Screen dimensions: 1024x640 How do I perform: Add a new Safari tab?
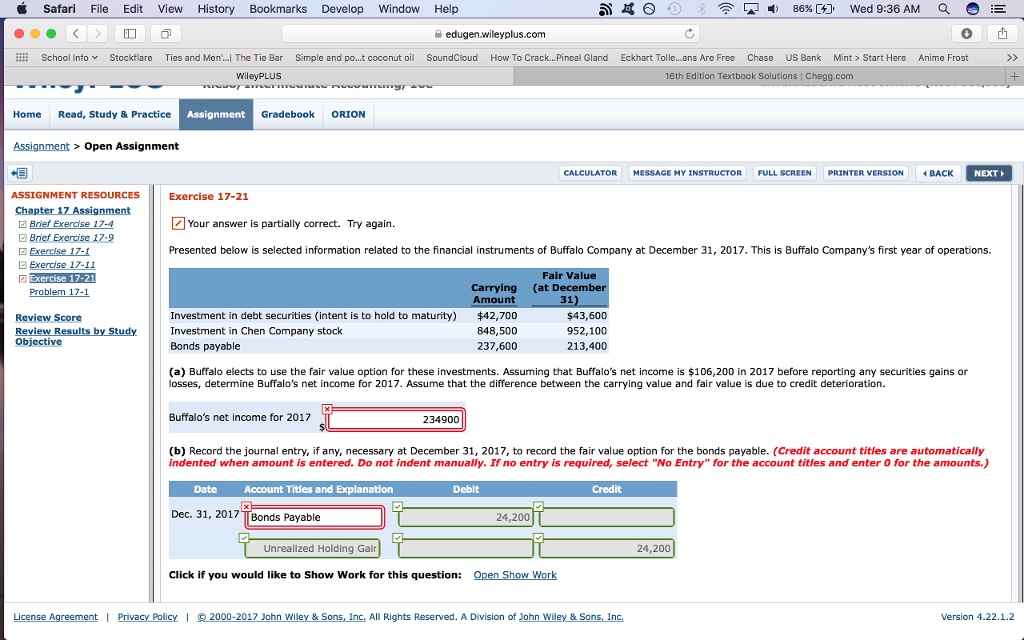click(1014, 76)
